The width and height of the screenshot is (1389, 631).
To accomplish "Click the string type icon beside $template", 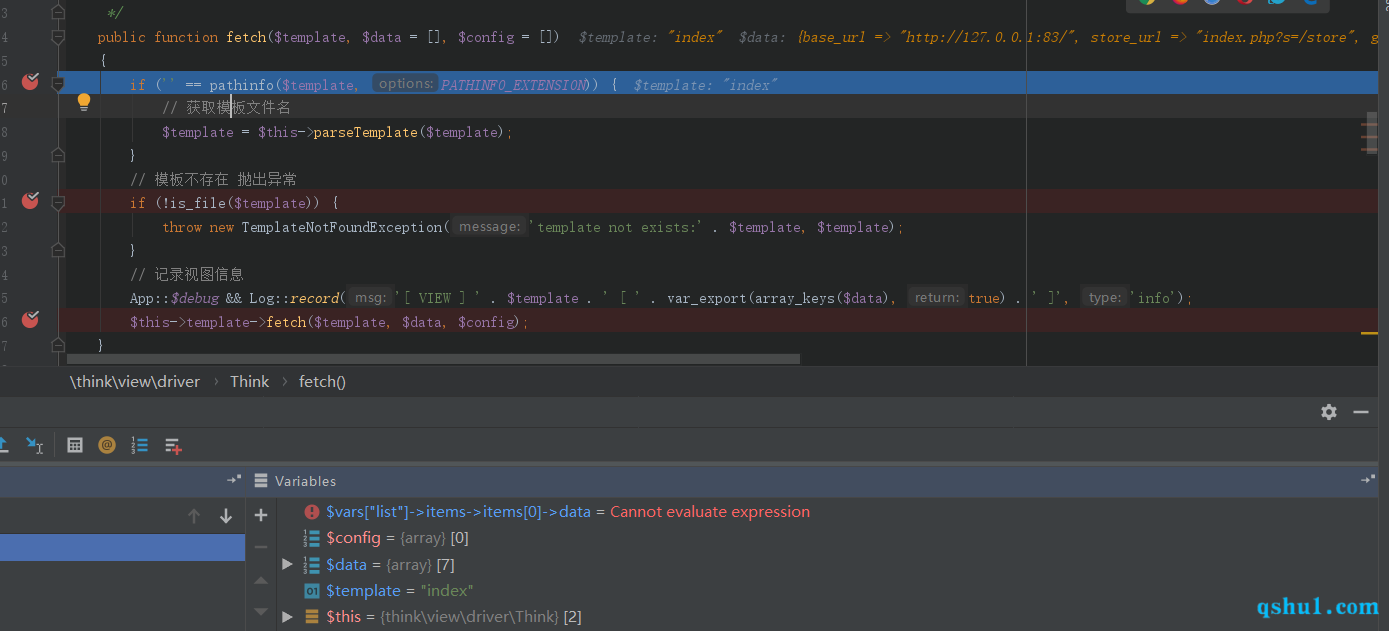I will (x=312, y=591).
